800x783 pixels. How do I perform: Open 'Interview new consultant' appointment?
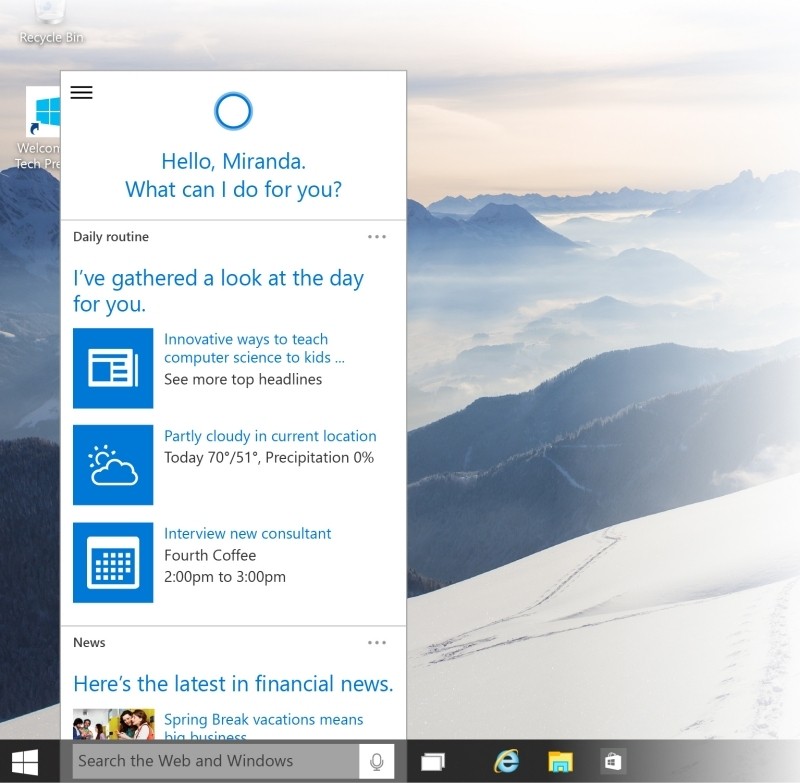pos(247,533)
